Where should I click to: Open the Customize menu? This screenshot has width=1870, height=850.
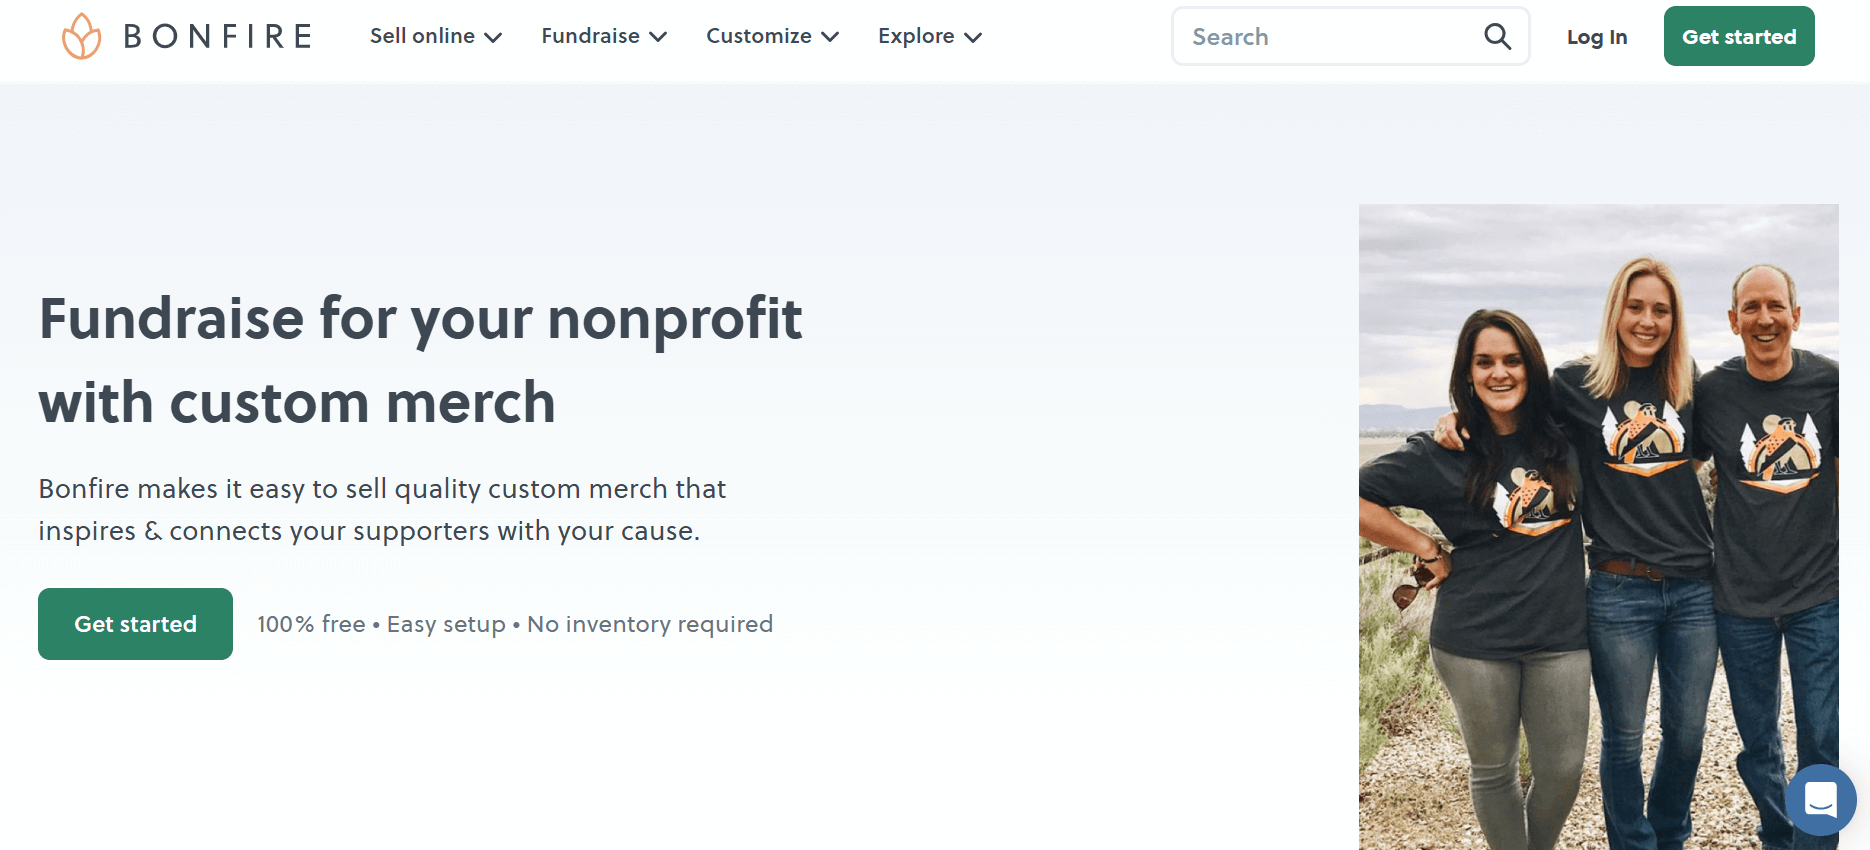click(x=758, y=36)
